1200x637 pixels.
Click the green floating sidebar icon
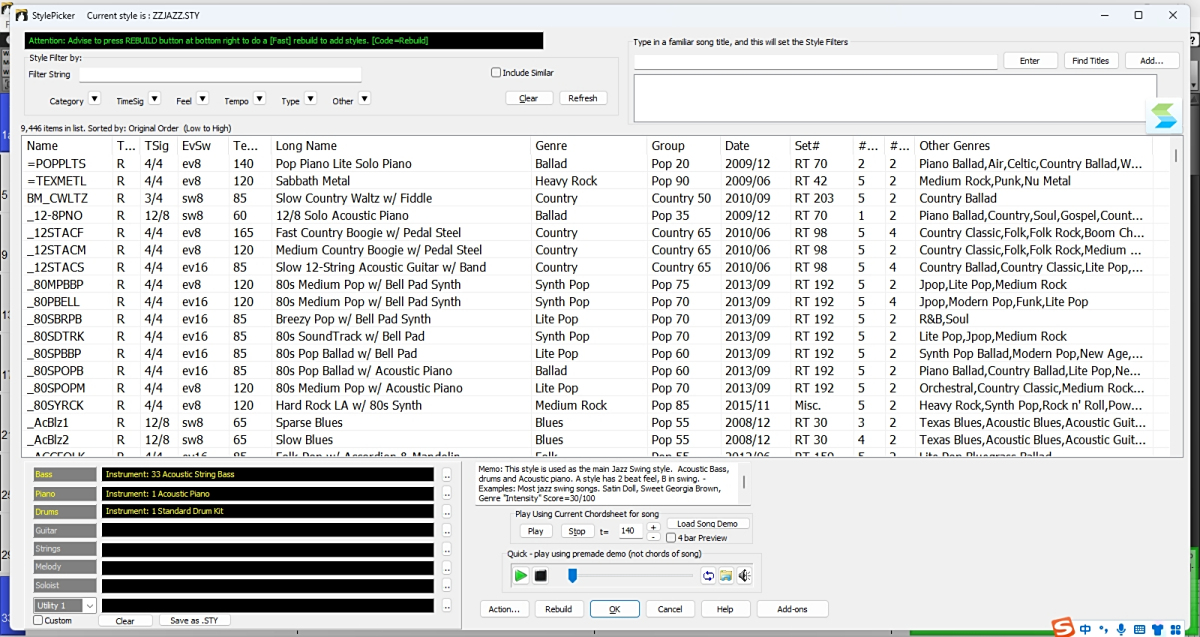coord(1164,115)
